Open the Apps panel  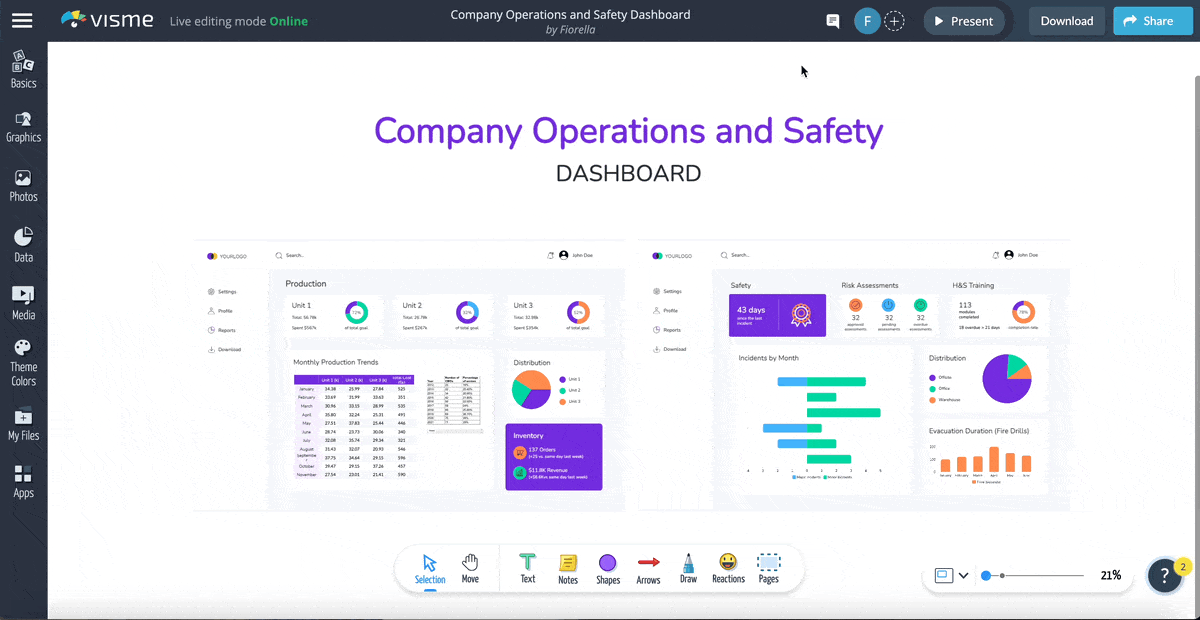pyautogui.click(x=23, y=480)
